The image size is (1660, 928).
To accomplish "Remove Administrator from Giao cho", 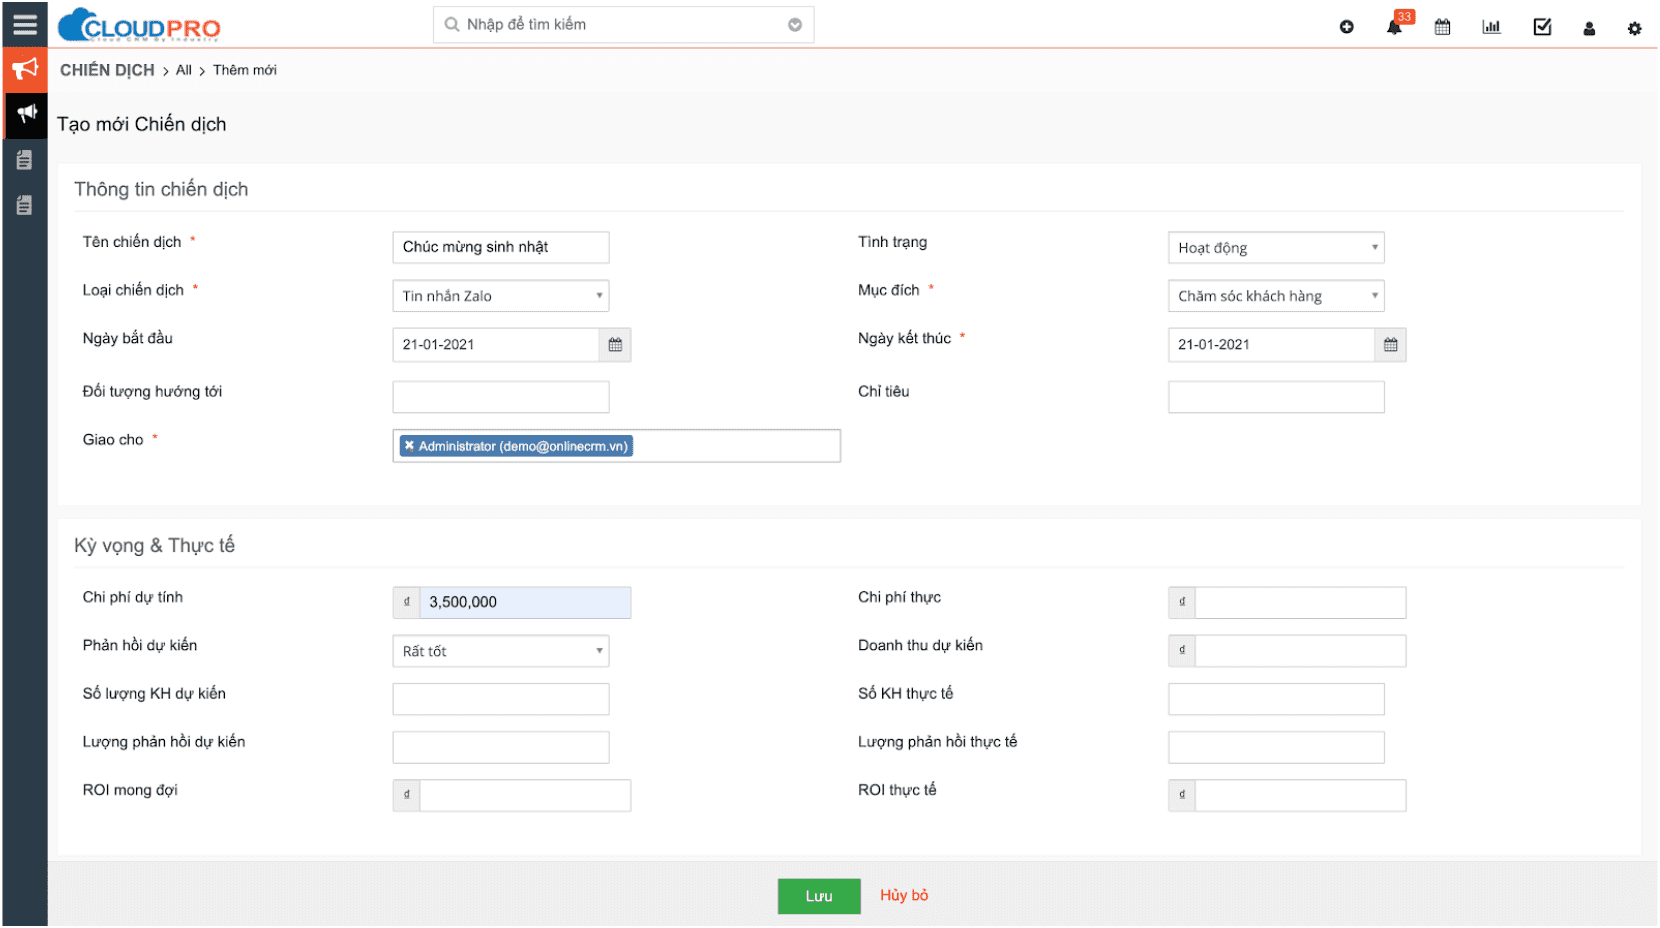I will point(409,446).
